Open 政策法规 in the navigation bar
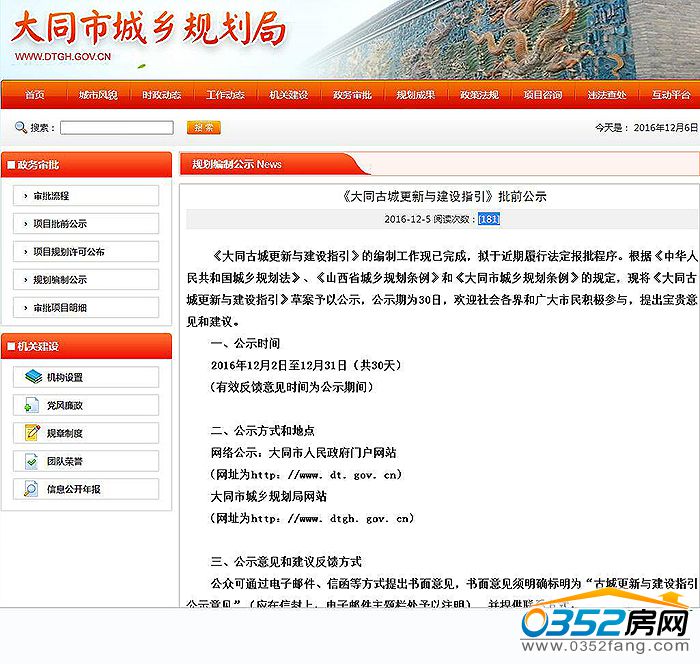The image size is (700, 664). (x=479, y=95)
